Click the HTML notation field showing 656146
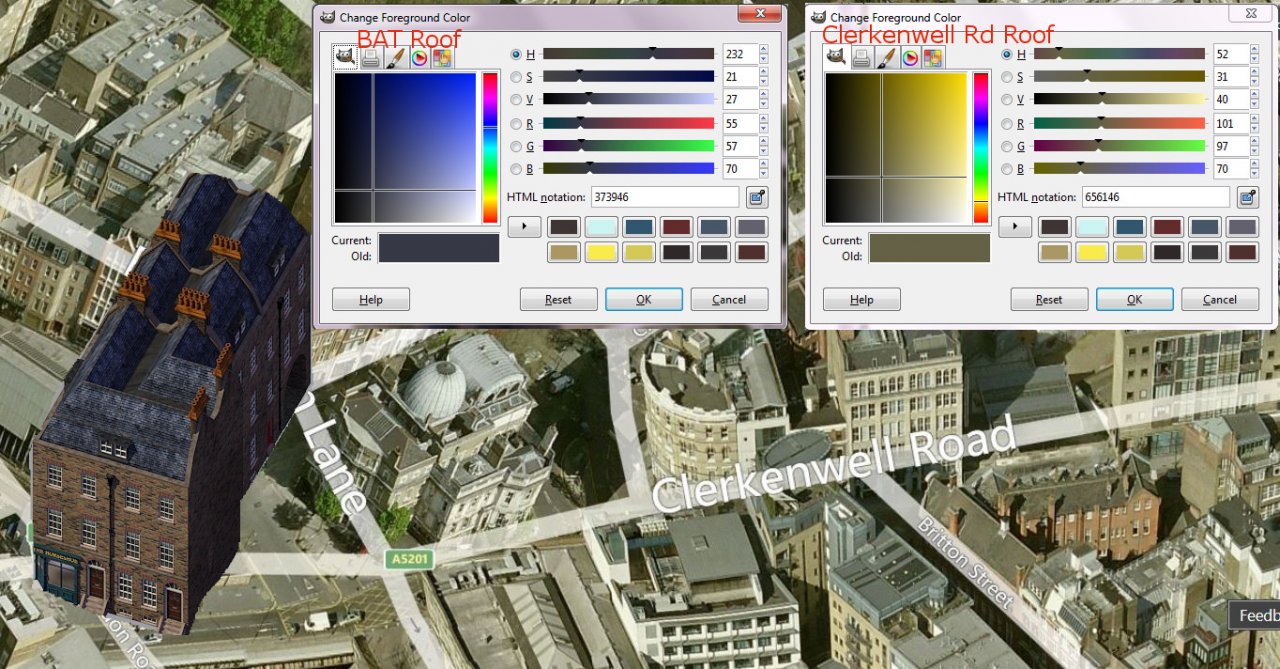 1155,197
